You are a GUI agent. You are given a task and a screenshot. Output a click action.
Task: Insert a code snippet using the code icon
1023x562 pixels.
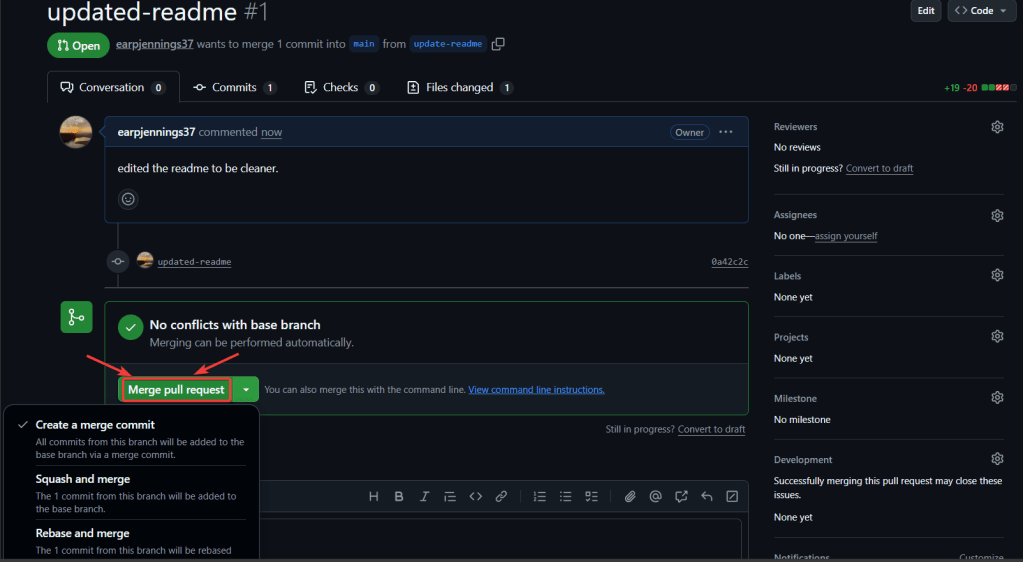click(x=476, y=496)
